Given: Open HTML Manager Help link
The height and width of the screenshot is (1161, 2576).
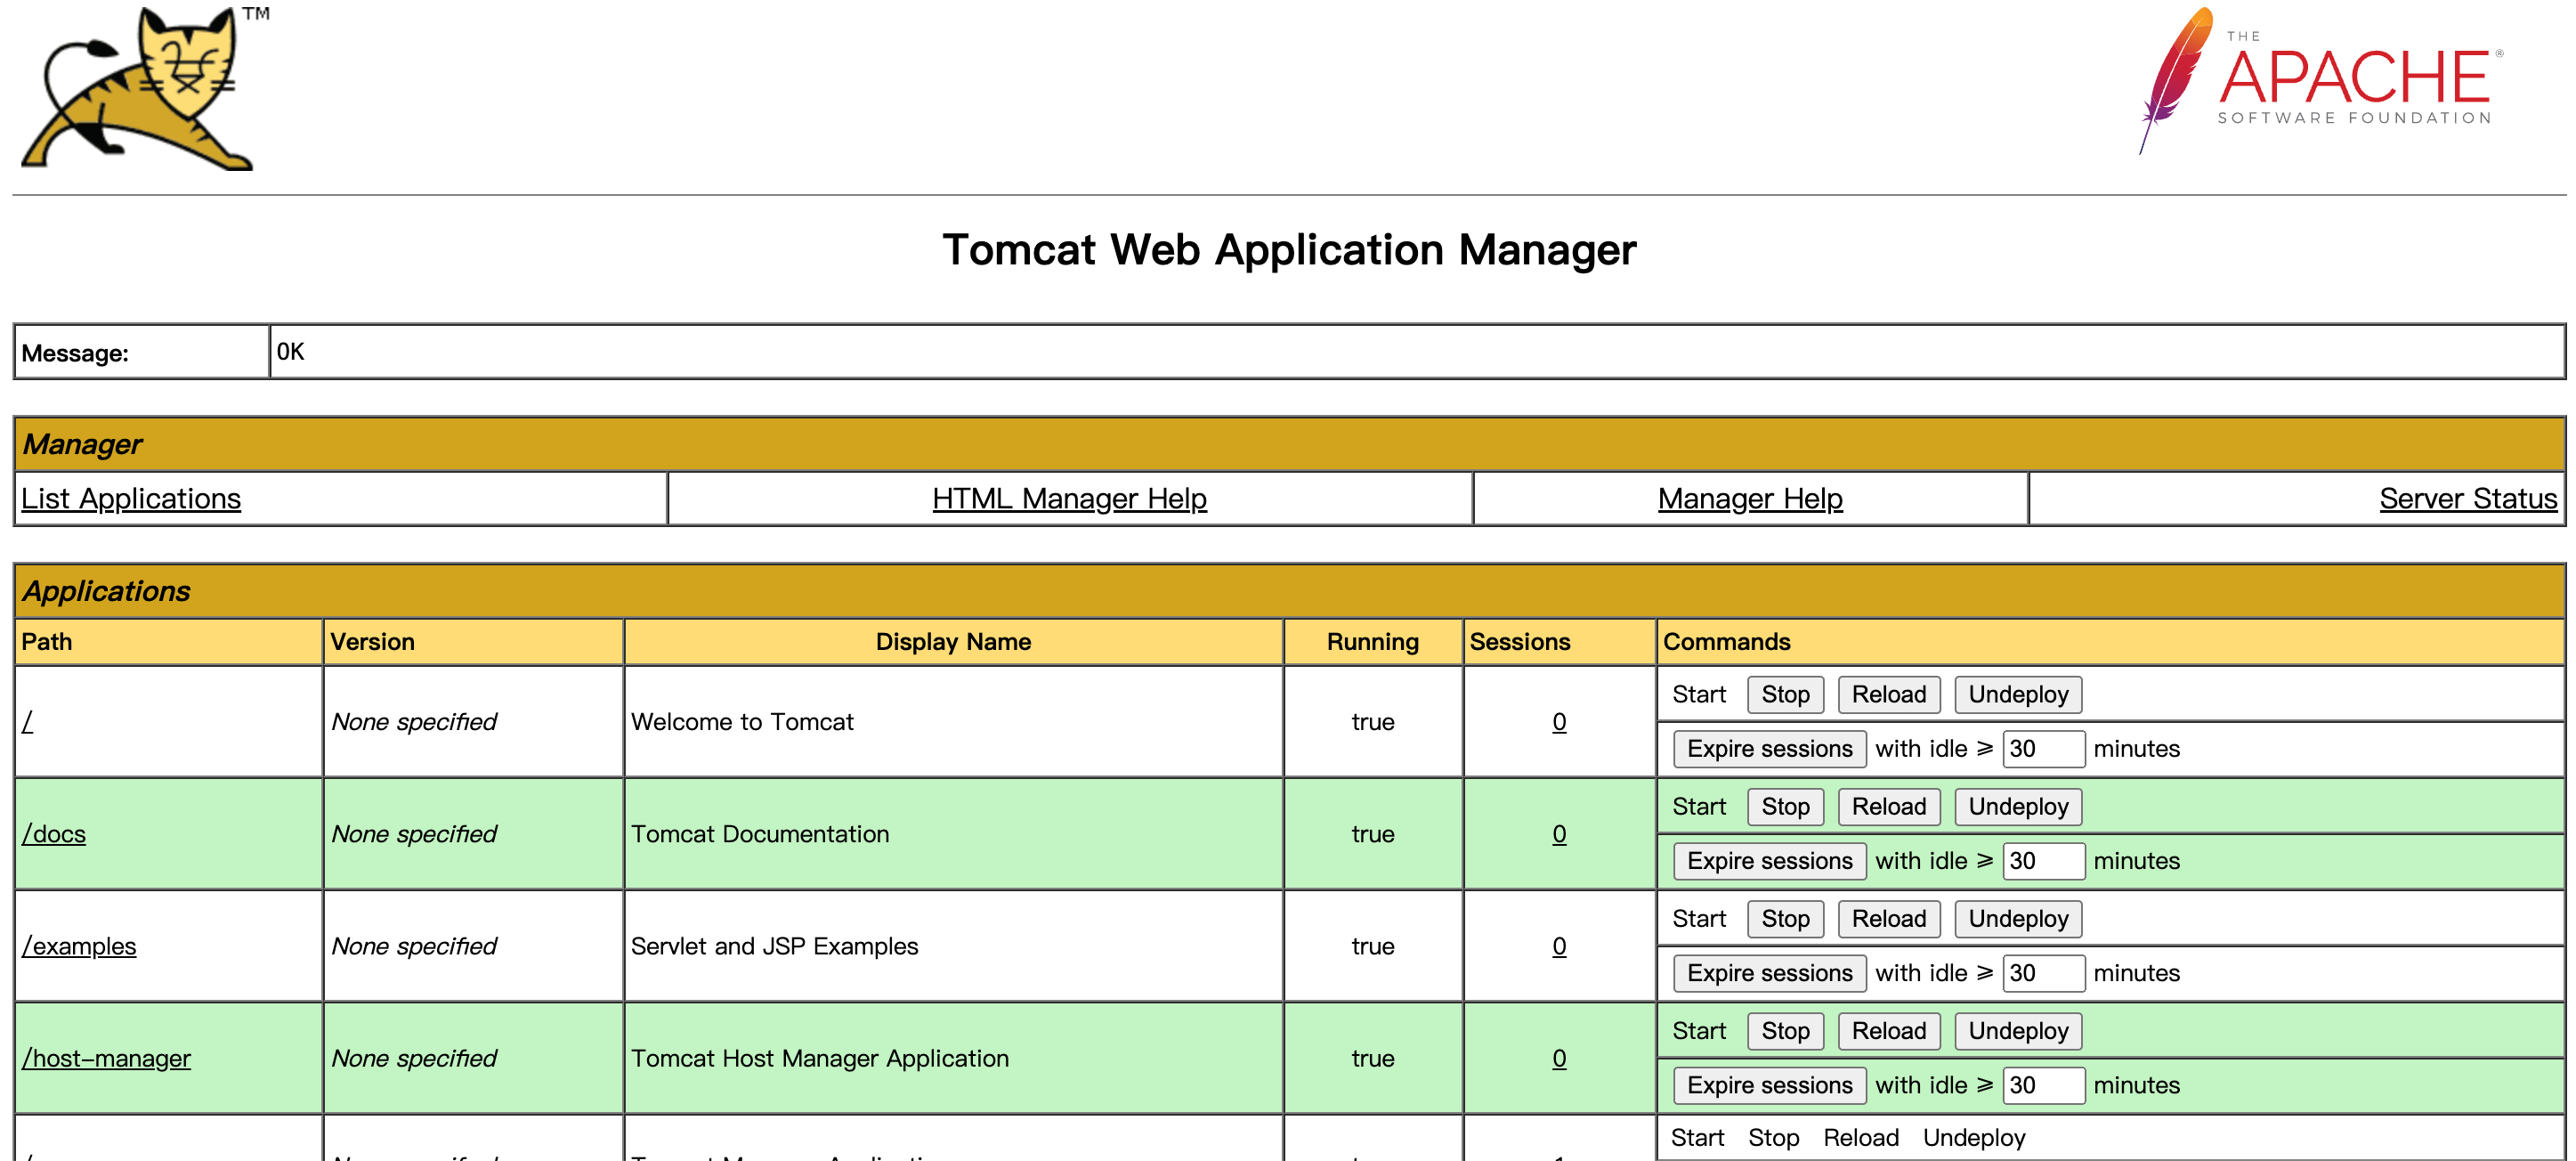Looking at the screenshot, I should pyautogui.click(x=1069, y=498).
